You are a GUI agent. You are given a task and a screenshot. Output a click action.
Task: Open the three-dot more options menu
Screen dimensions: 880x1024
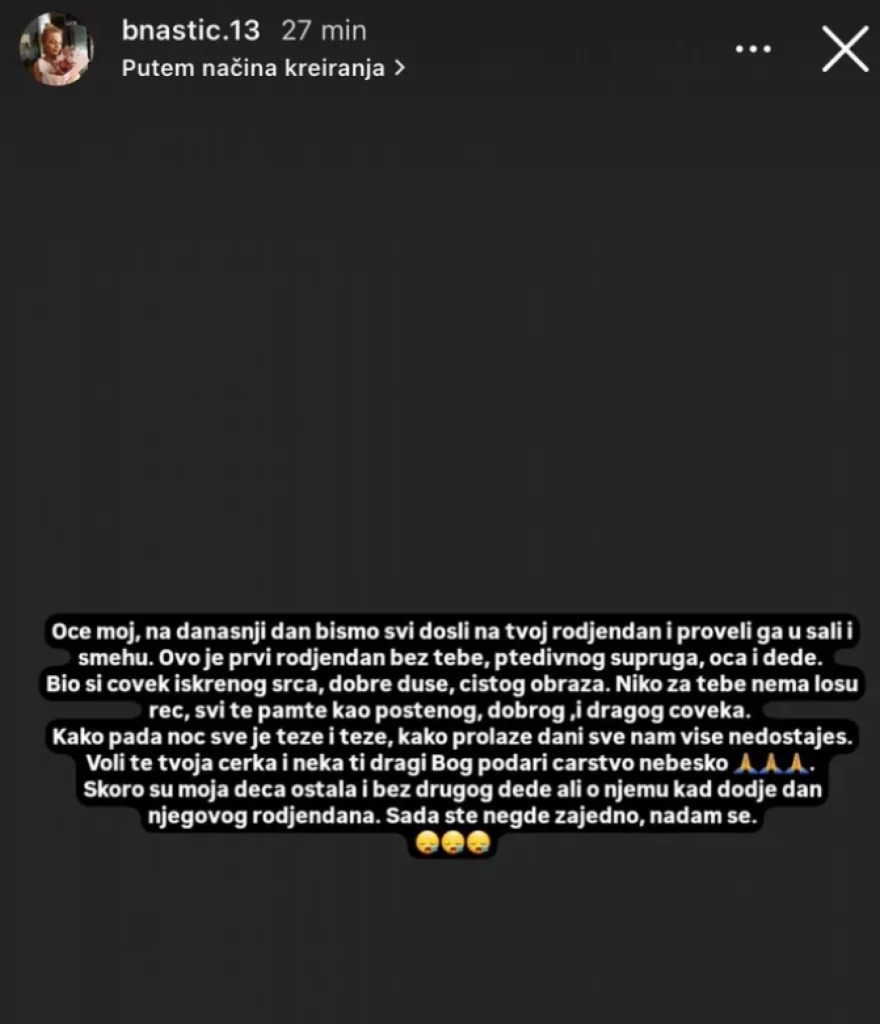[753, 49]
